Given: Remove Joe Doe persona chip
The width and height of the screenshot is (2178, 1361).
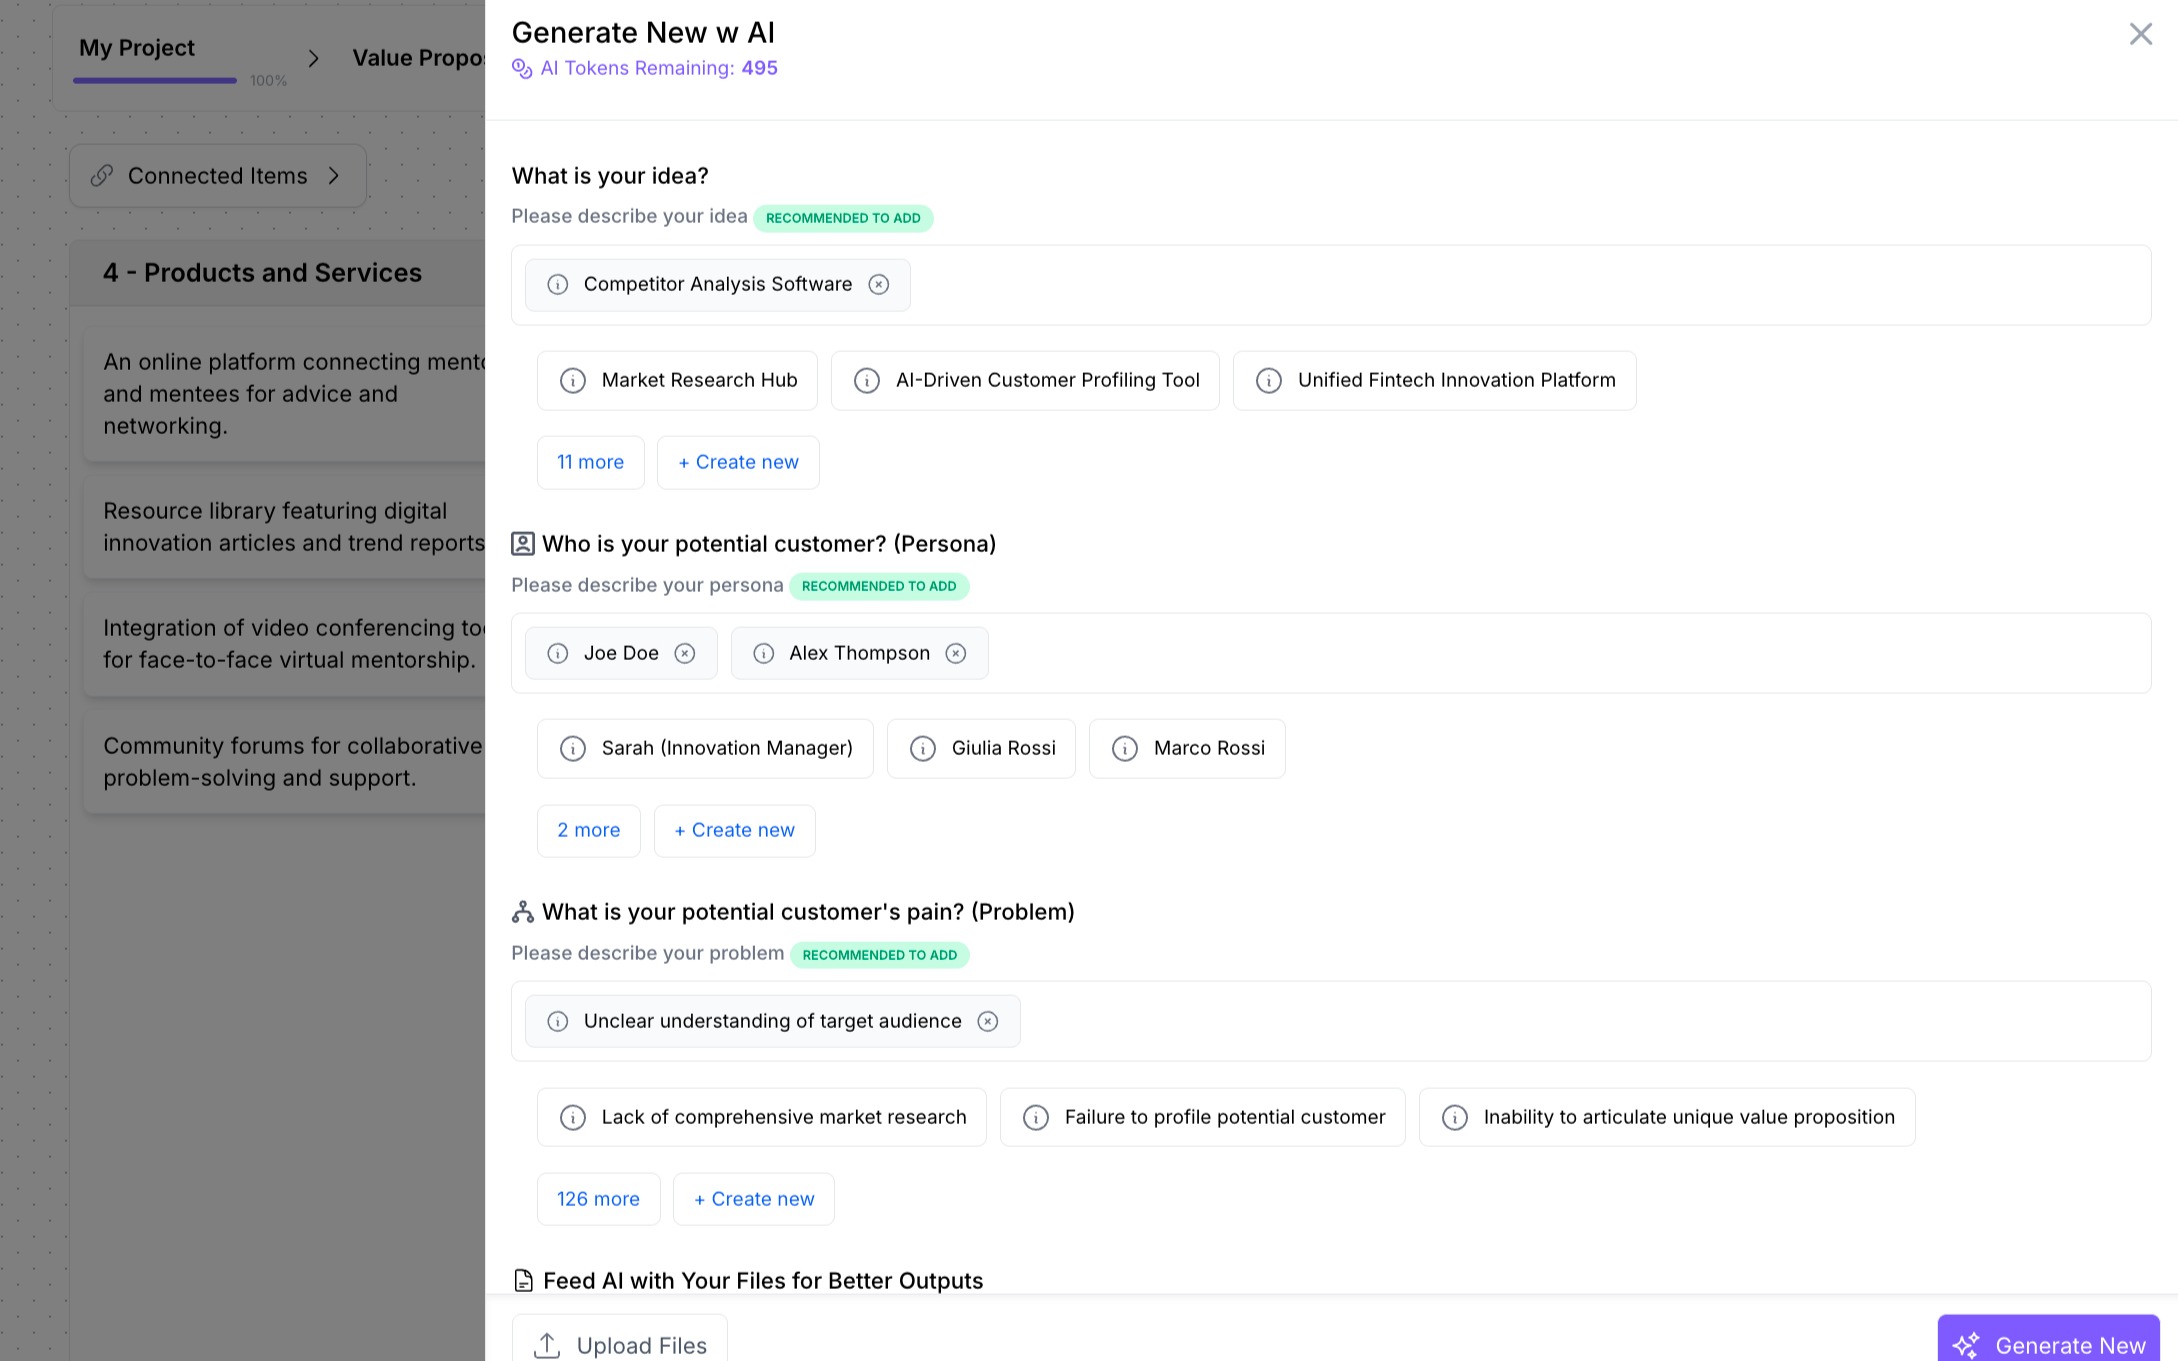Looking at the screenshot, I should 684,654.
